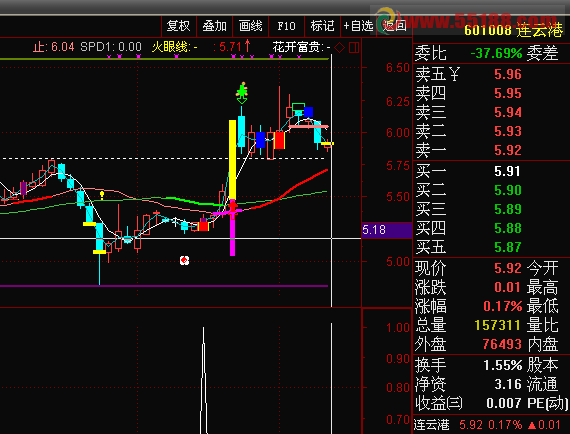Click the 止: 6.04 indicator value
The height and width of the screenshot is (434, 570).
point(54,47)
